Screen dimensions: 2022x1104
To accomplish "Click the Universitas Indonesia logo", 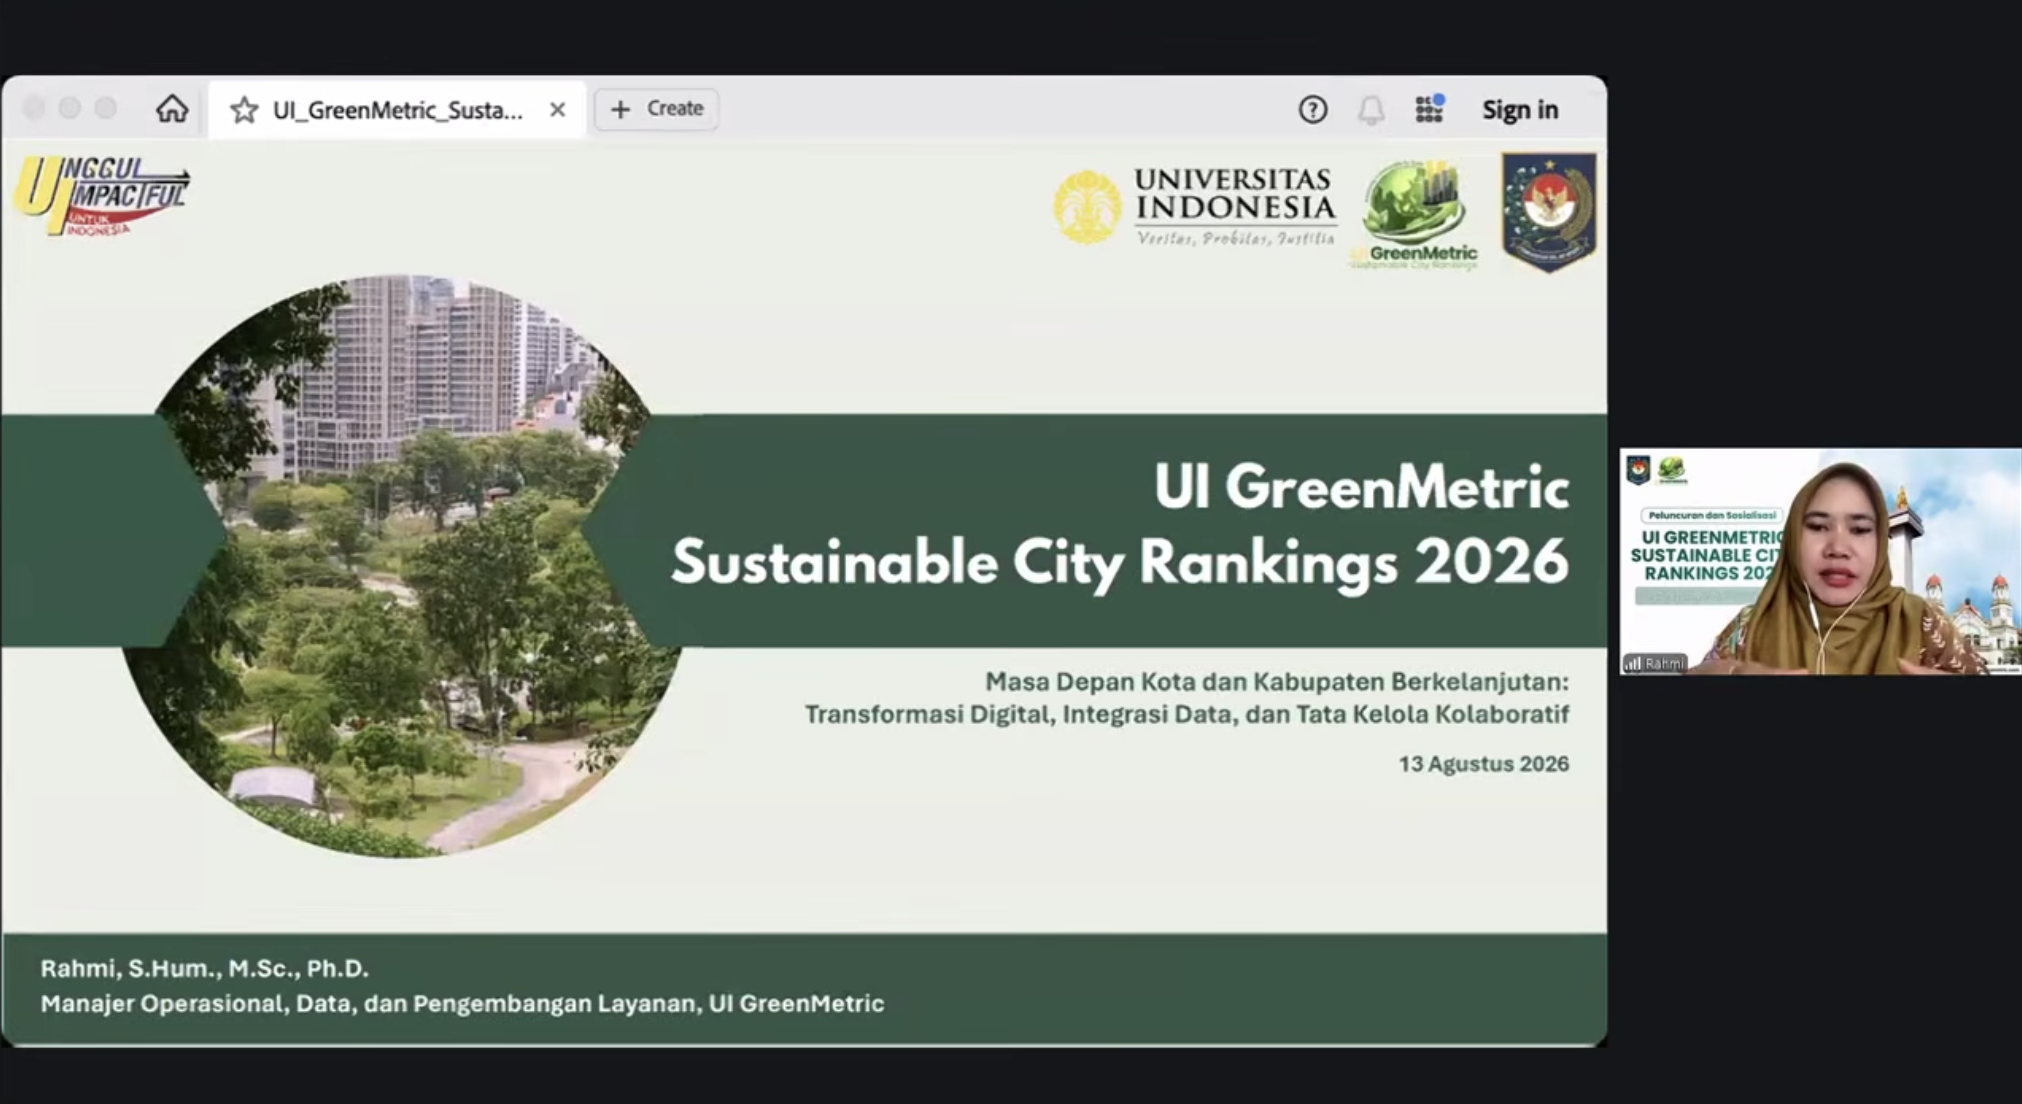I will point(1195,207).
